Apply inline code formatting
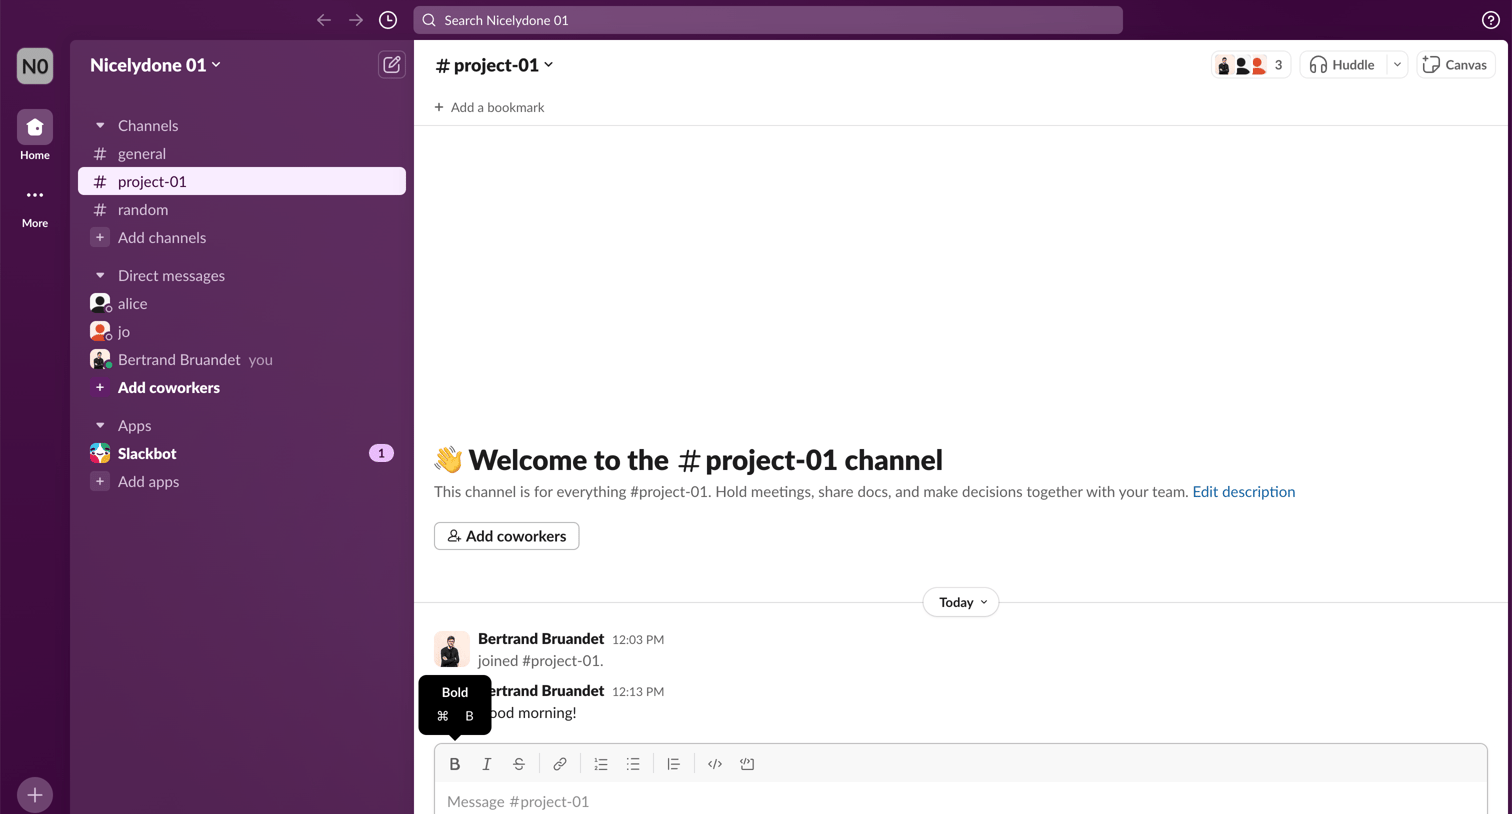 [715, 764]
